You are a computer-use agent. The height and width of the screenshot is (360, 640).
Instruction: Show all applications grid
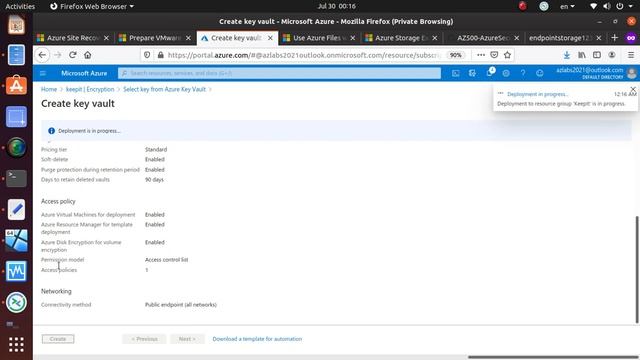[x=16, y=344]
